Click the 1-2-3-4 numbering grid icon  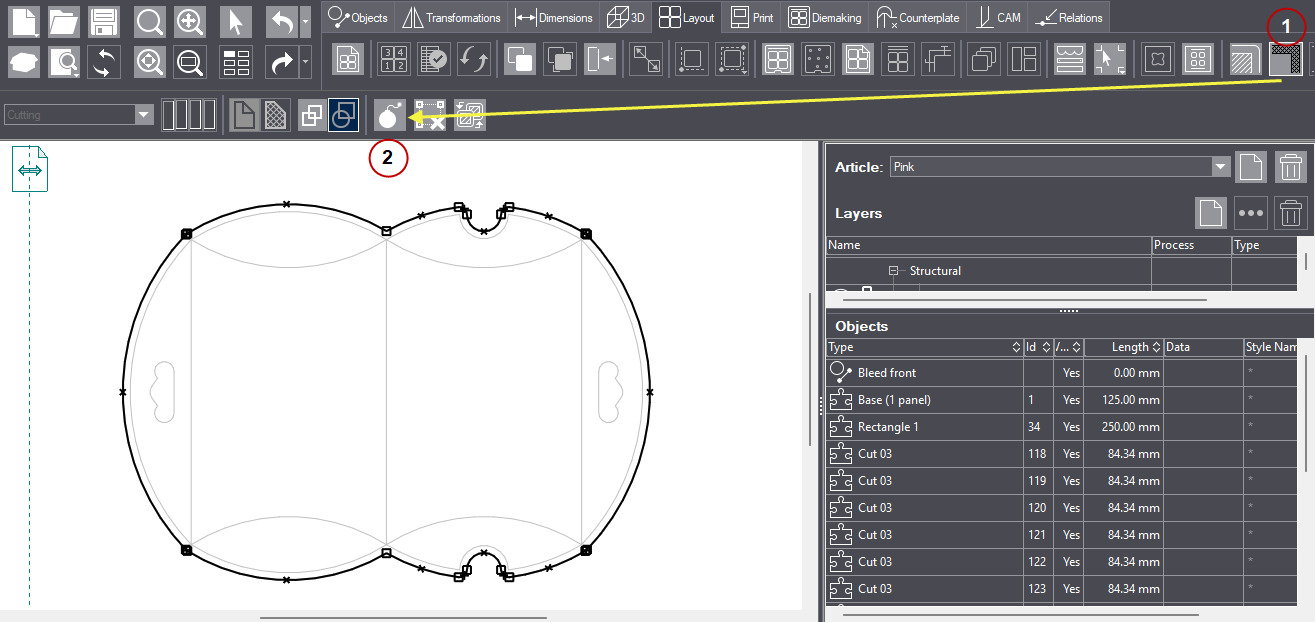coord(393,60)
